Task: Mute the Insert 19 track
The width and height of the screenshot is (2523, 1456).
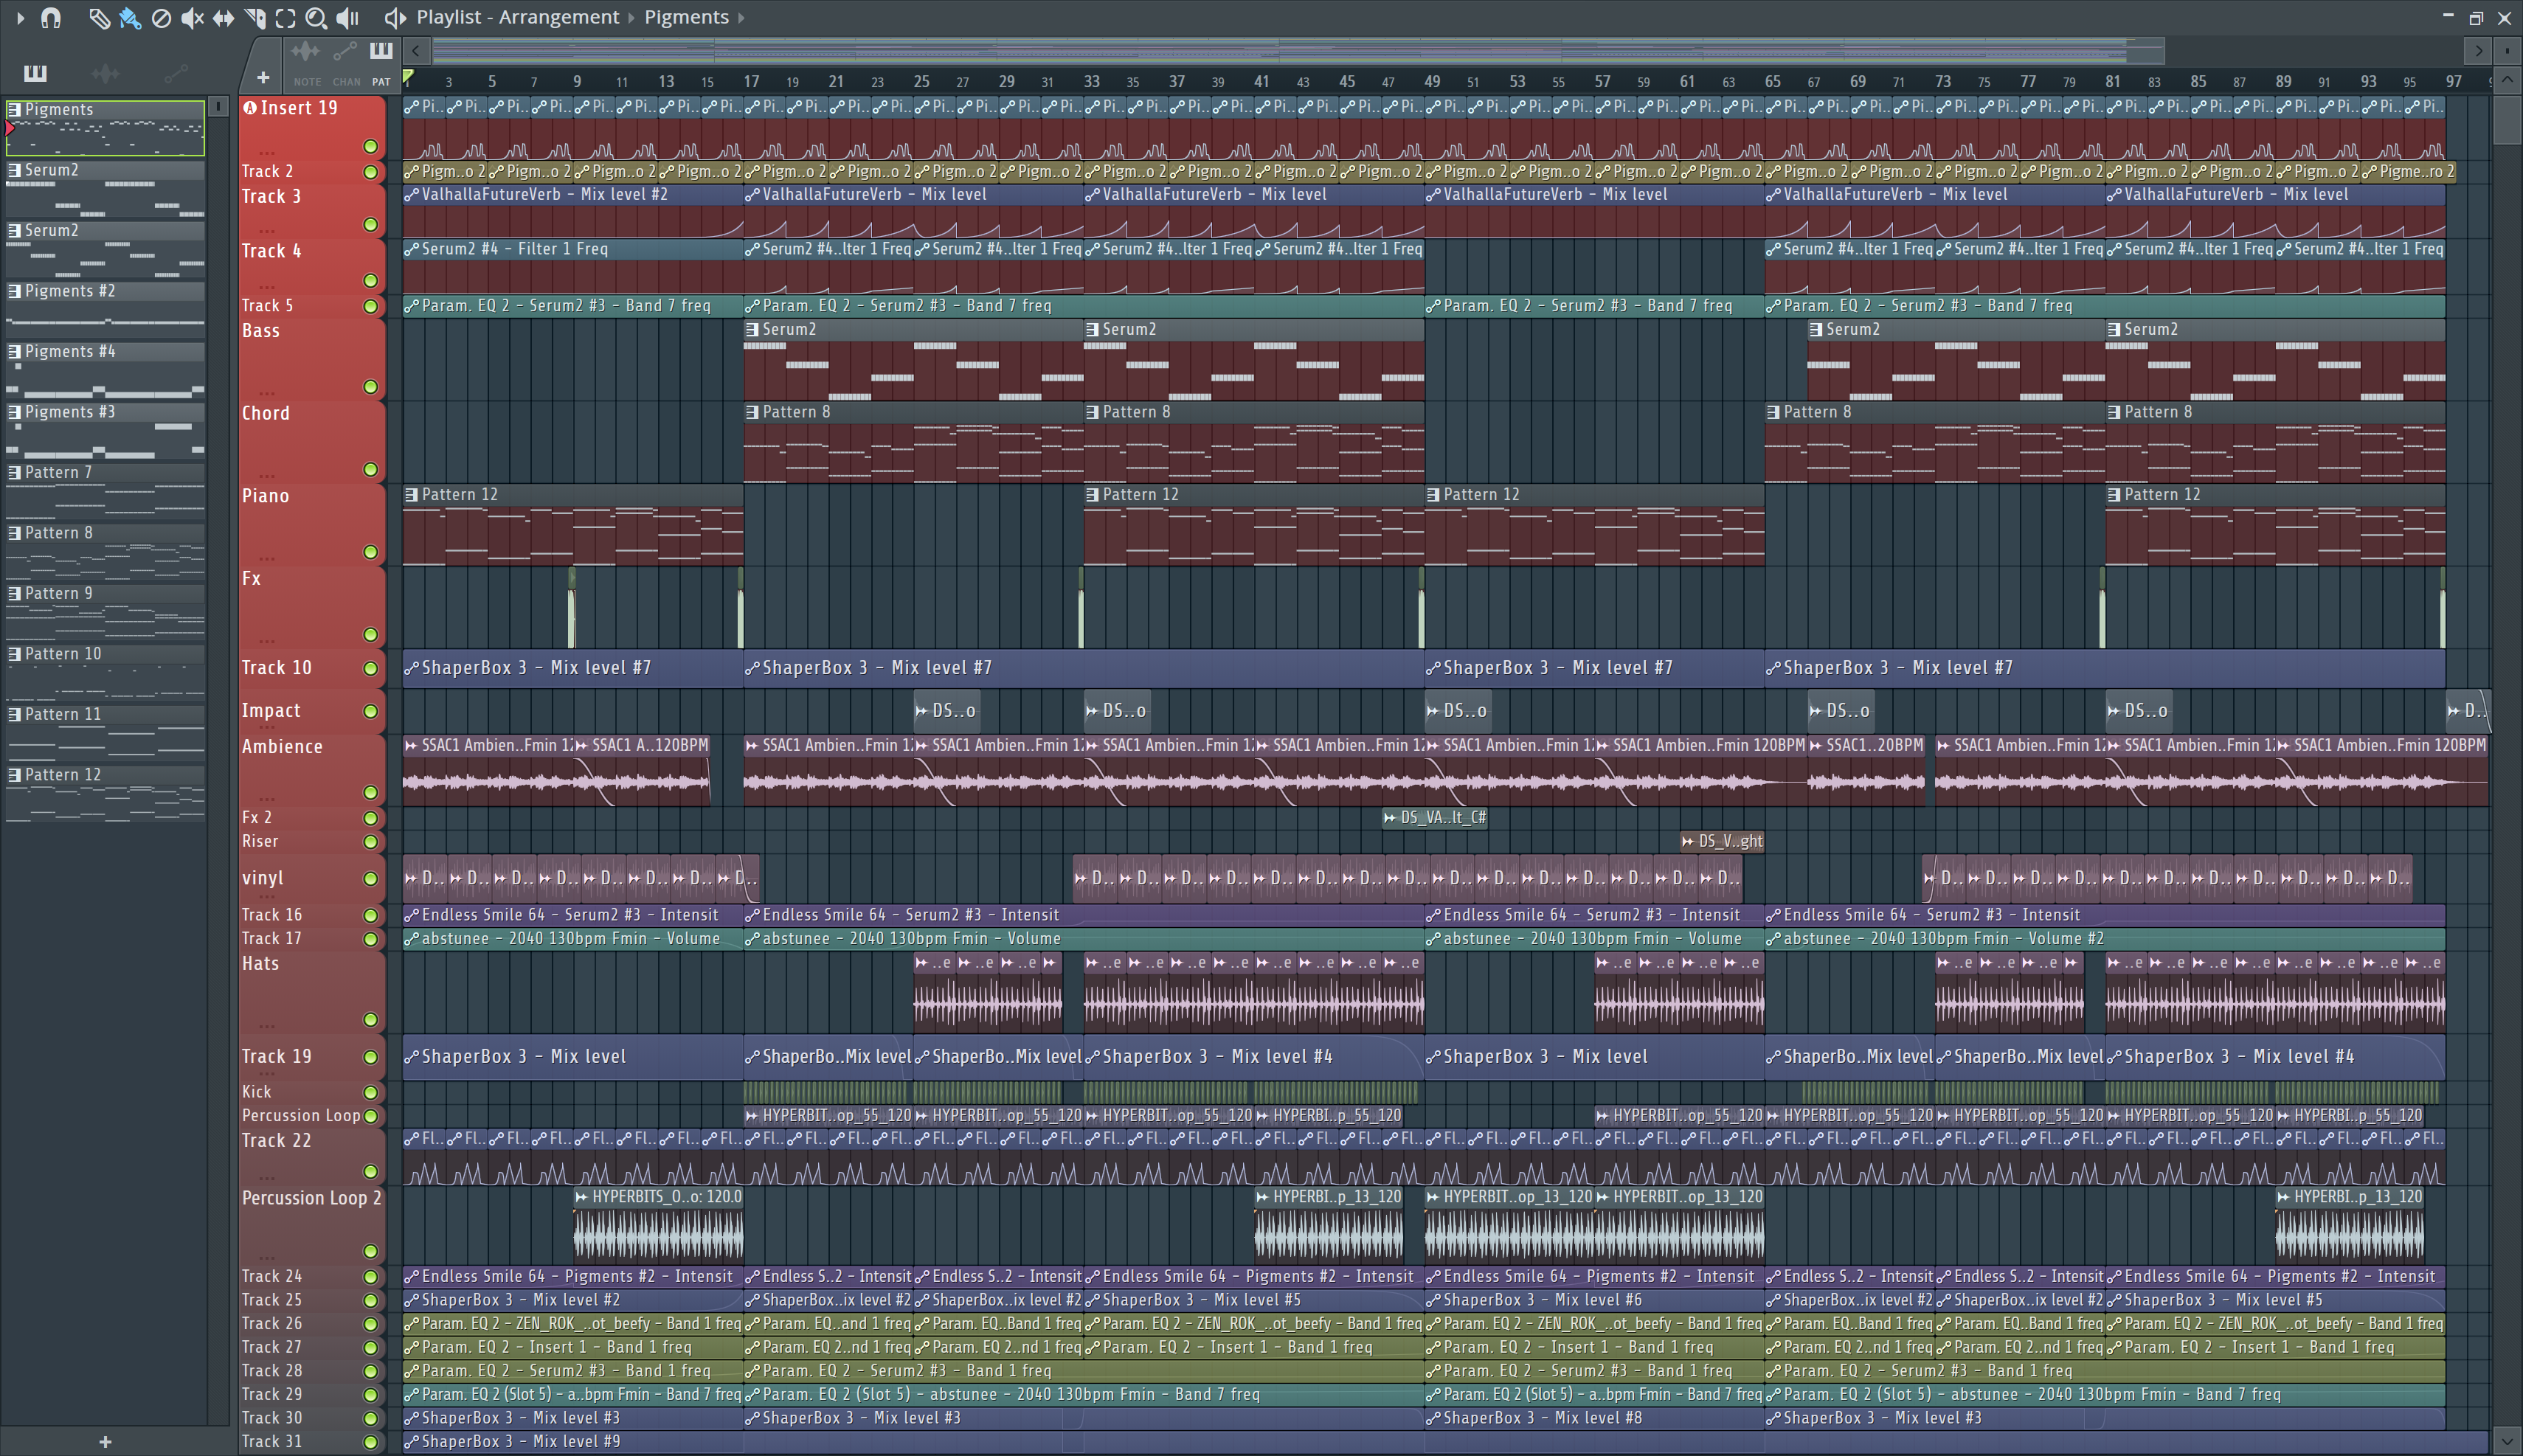Action: click(370, 146)
